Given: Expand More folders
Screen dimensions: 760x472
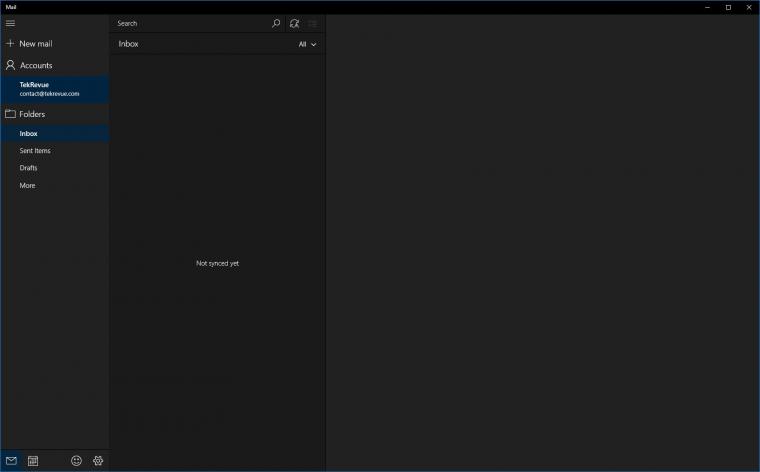Looking at the screenshot, I should pos(27,185).
